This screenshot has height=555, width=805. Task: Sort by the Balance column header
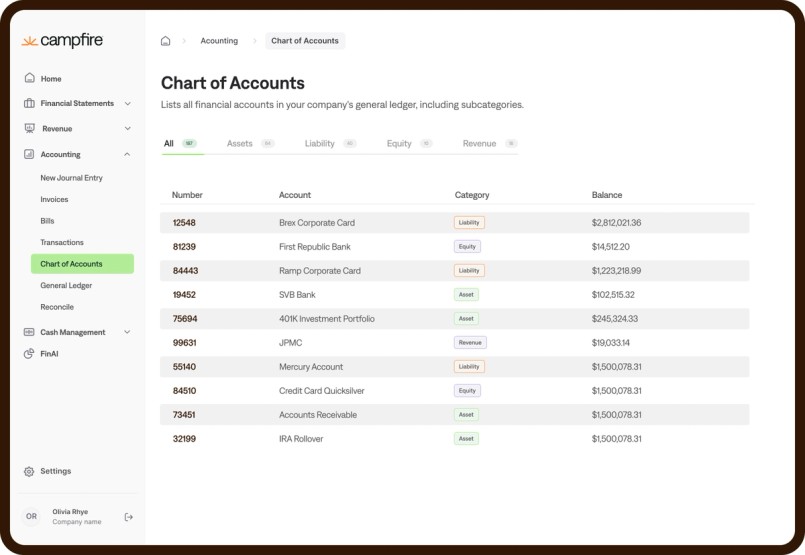point(607,195)
